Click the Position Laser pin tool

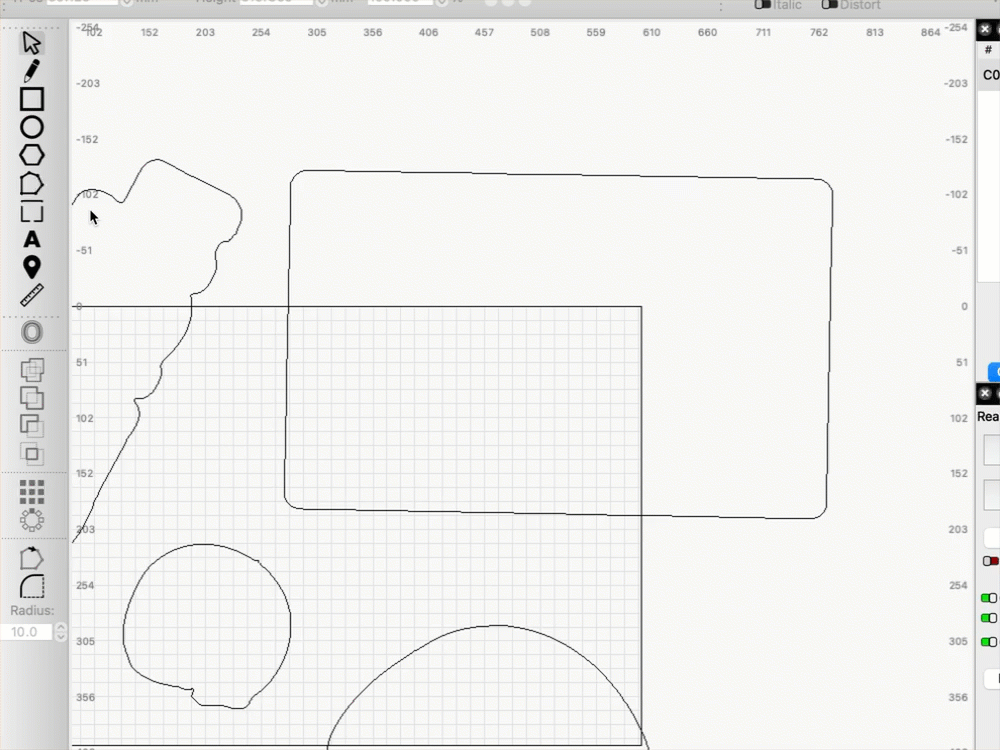click(31, 267)
